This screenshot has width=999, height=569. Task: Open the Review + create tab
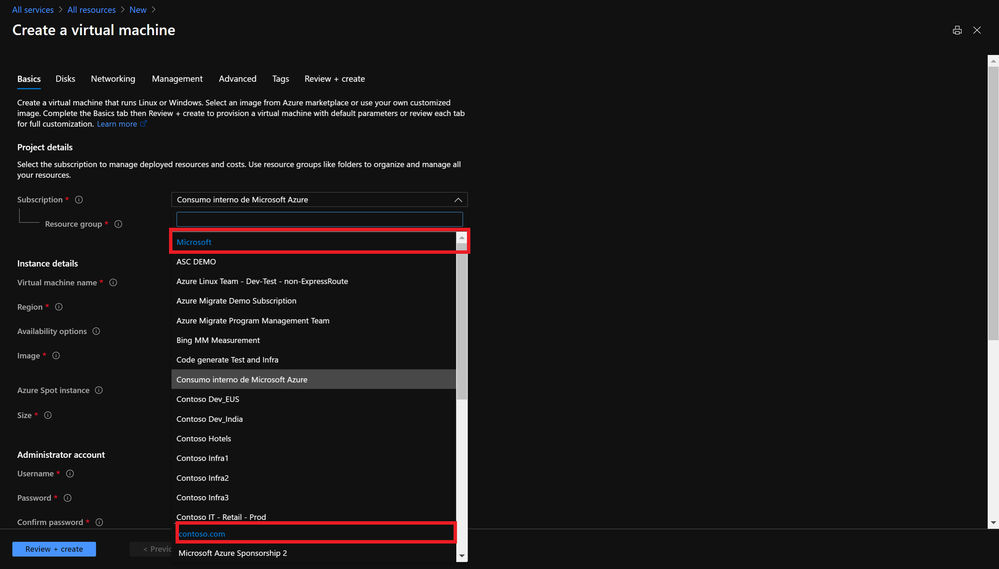pos(334,79)
